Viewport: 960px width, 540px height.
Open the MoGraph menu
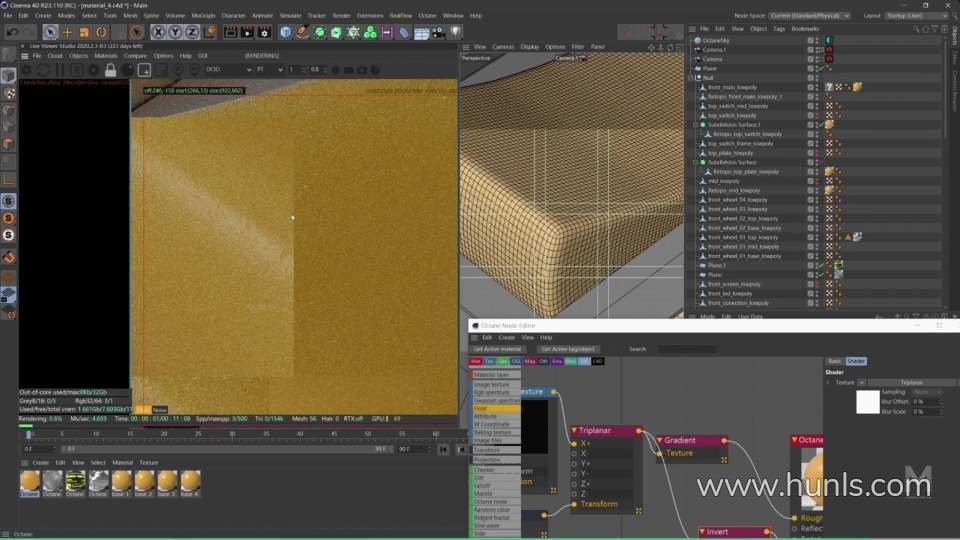(203, 16)
